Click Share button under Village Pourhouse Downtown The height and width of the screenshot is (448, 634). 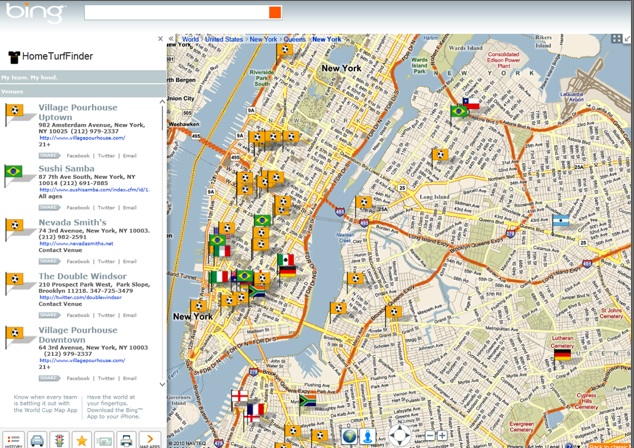(x=49, y=378)
